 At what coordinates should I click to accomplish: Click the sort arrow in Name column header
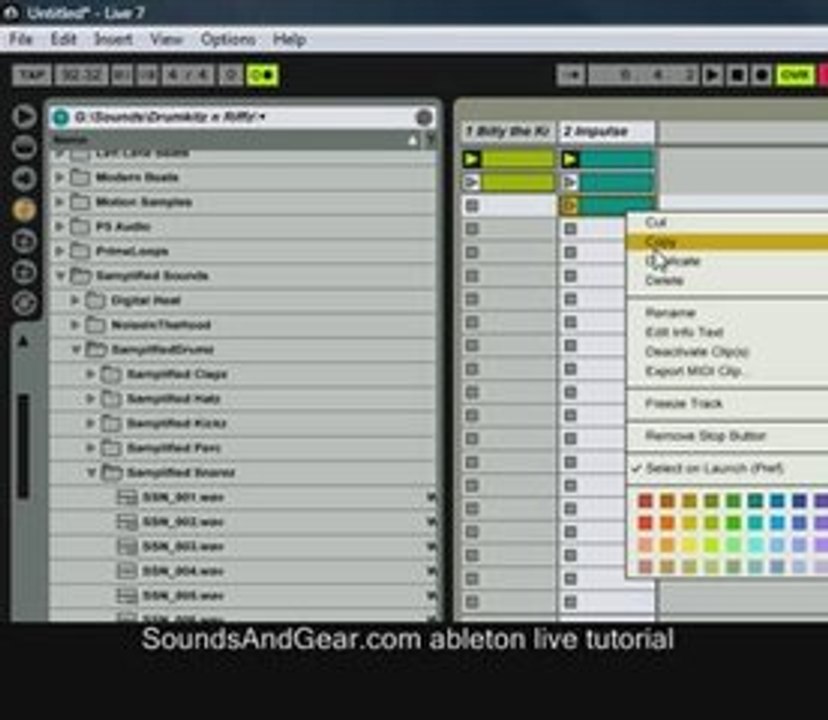point(413,140)
